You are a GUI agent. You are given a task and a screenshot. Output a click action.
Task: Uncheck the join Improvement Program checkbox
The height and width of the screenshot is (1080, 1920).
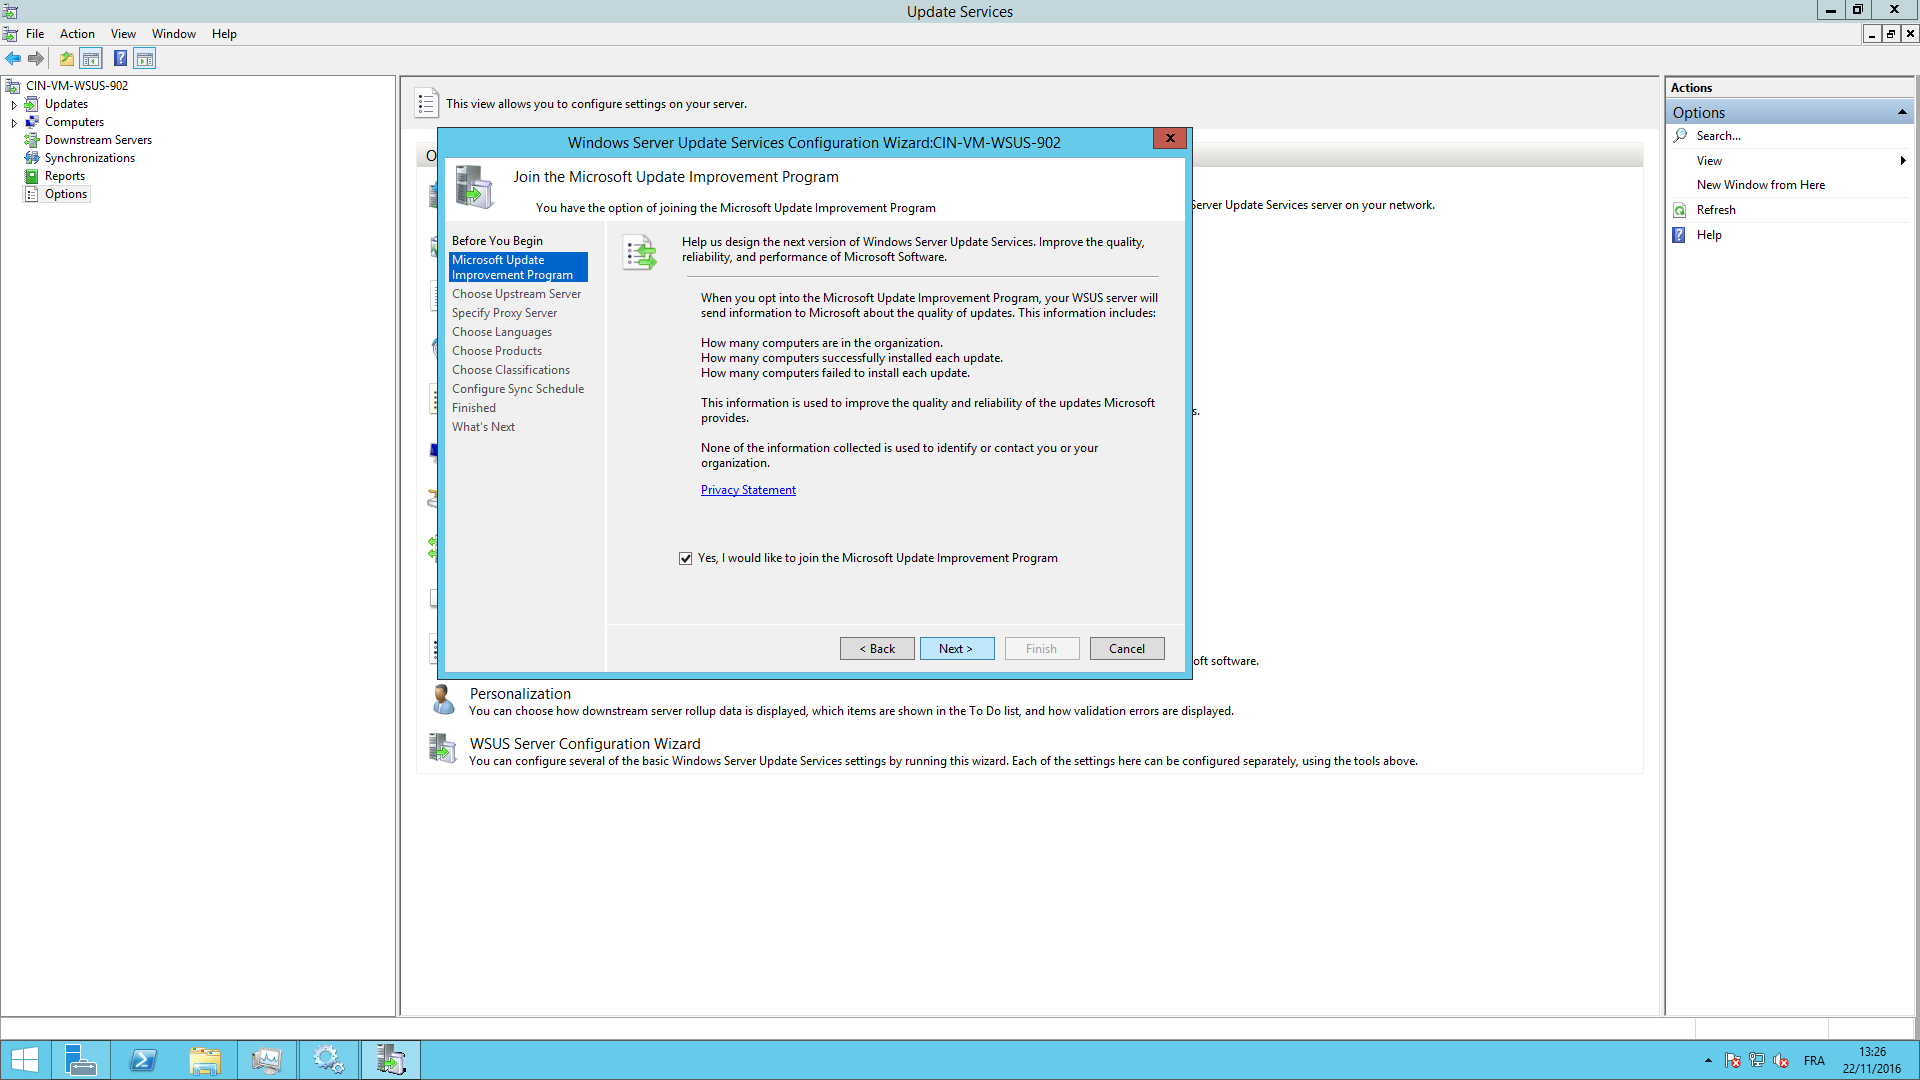tap(685, 559)
